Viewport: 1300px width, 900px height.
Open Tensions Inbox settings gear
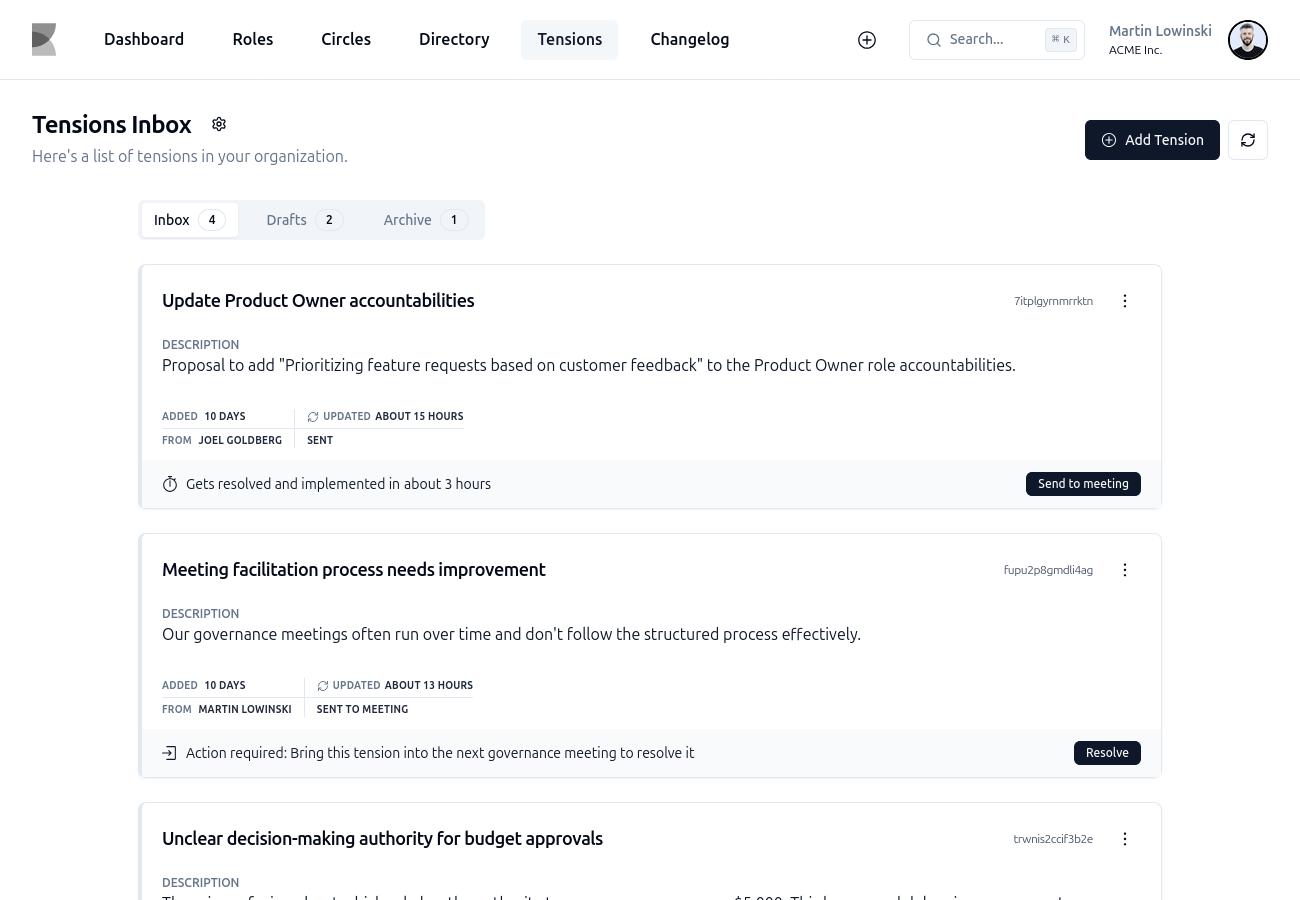[x=219, y=124]
